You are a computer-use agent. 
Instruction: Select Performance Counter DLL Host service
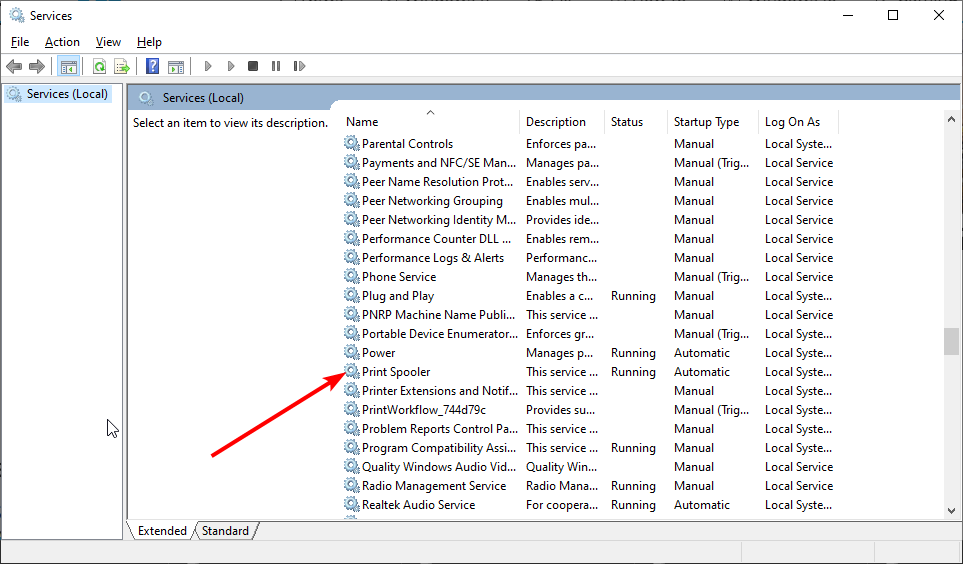(x=437, y=239)
